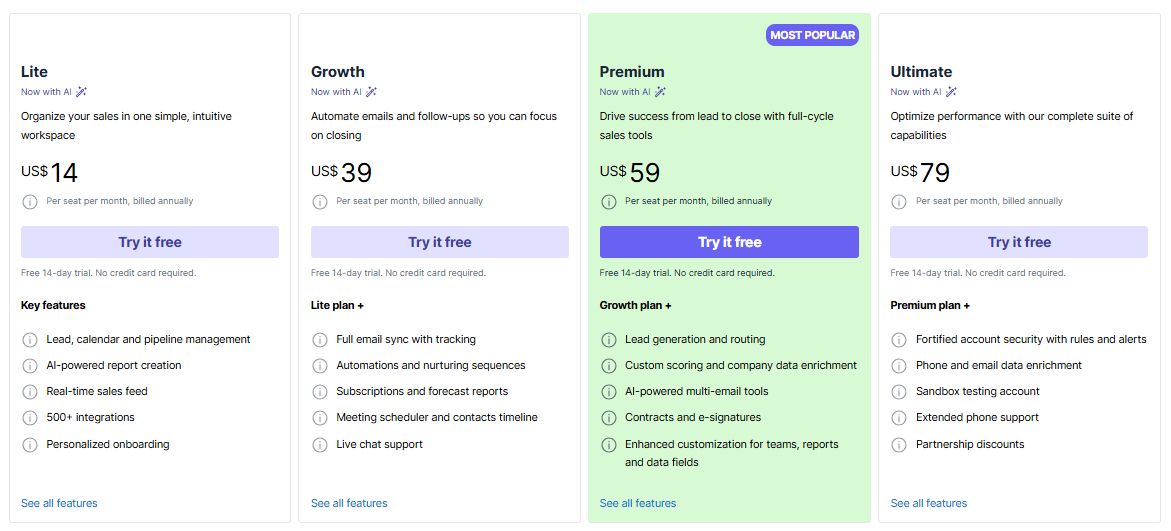Screen dimensions: 1171x531
Task: Click info icon next to Contracts and e-signatures
Action: point(608,418)
